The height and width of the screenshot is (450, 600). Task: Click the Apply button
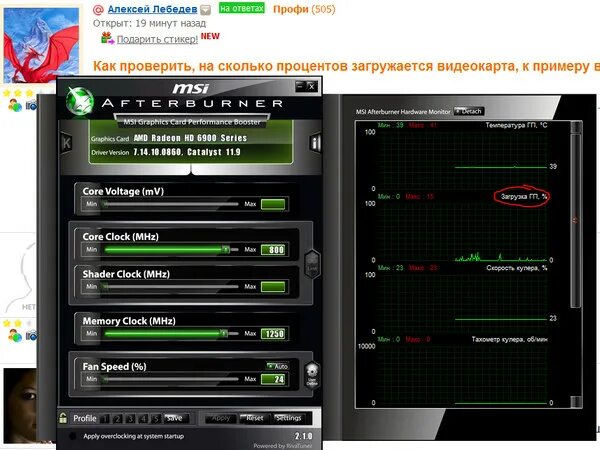[220, 418]
